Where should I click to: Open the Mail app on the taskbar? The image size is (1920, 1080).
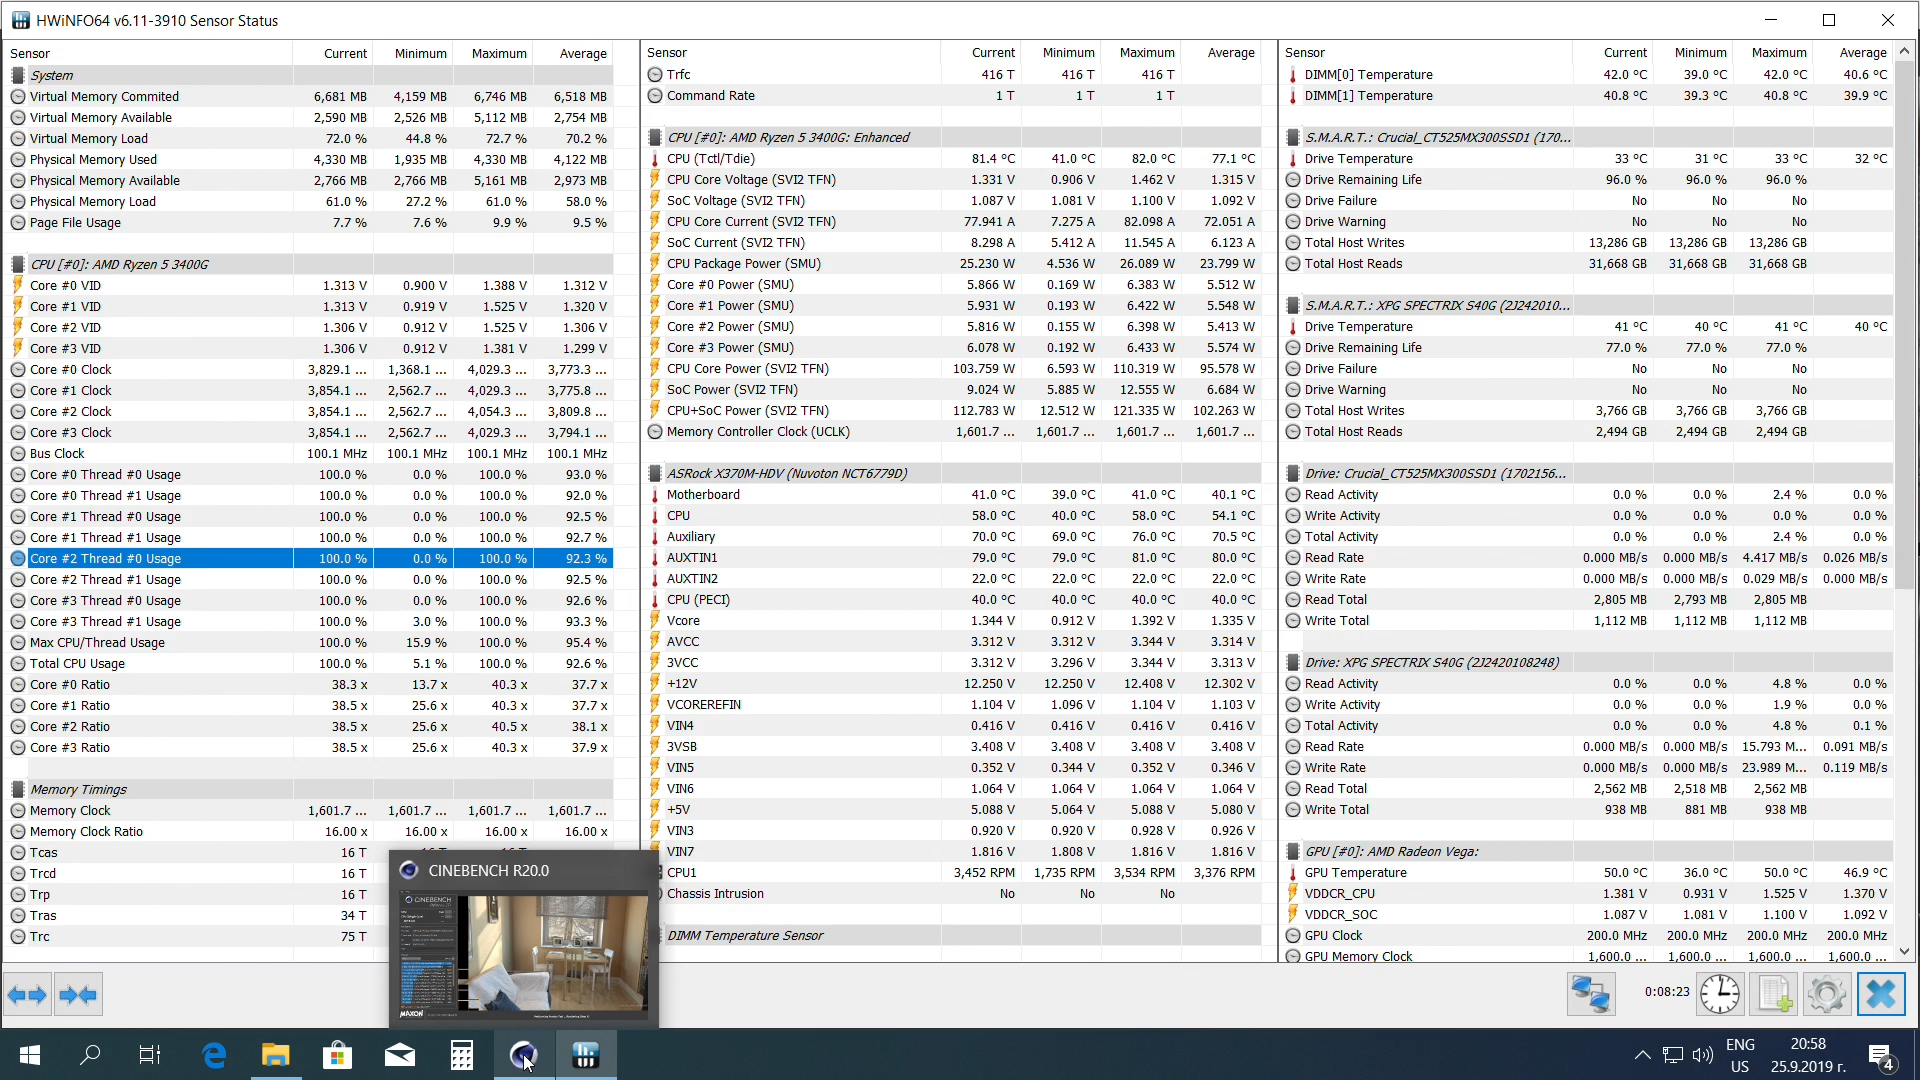[x=400, y=1055]
